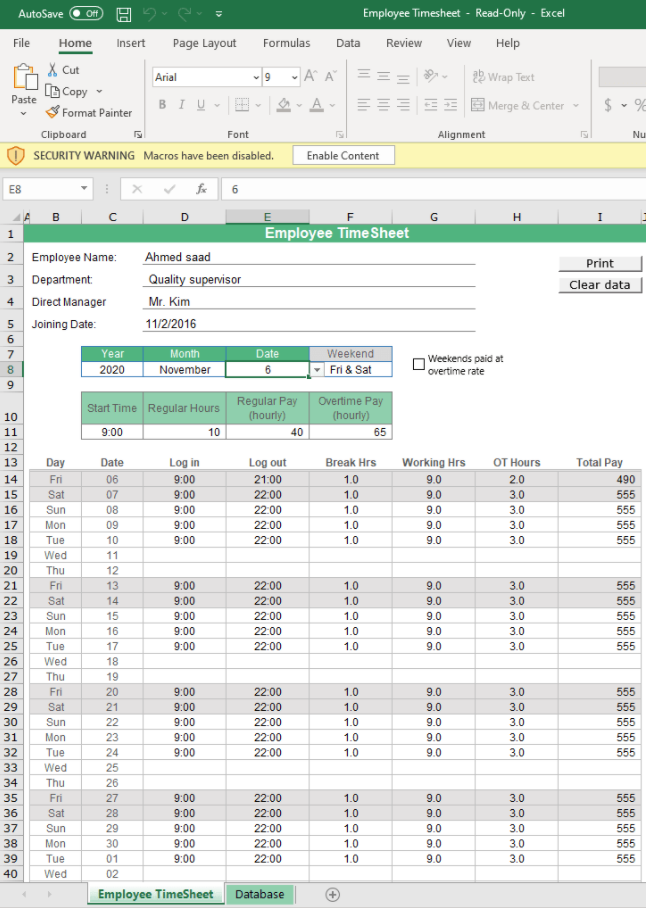Click the Name Box showing E8
The width and height of the screenshot is (646, 908).
tap(40, 189)
